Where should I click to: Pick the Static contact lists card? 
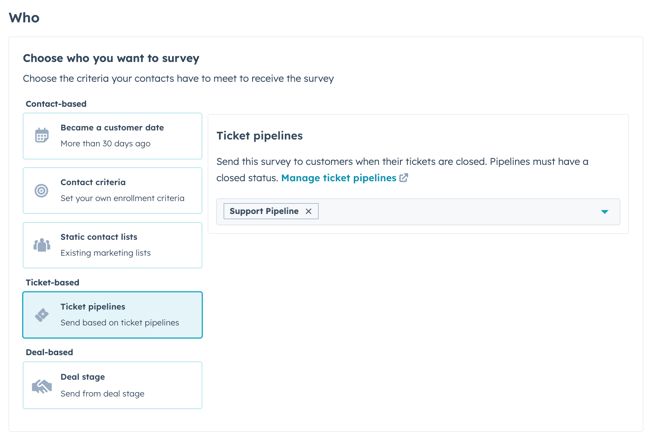(112, 245)
